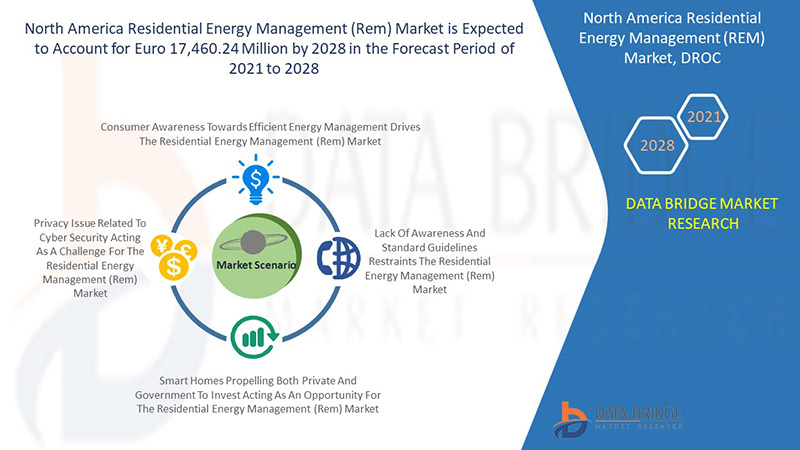Click the Market Scenario label

(x=256, y=264)
